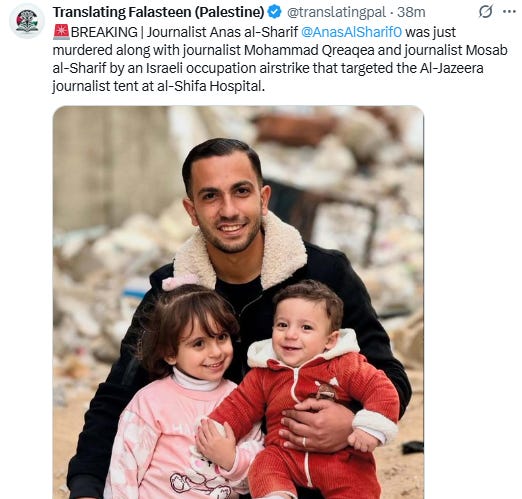Open the three-dot more options menu

509,12
